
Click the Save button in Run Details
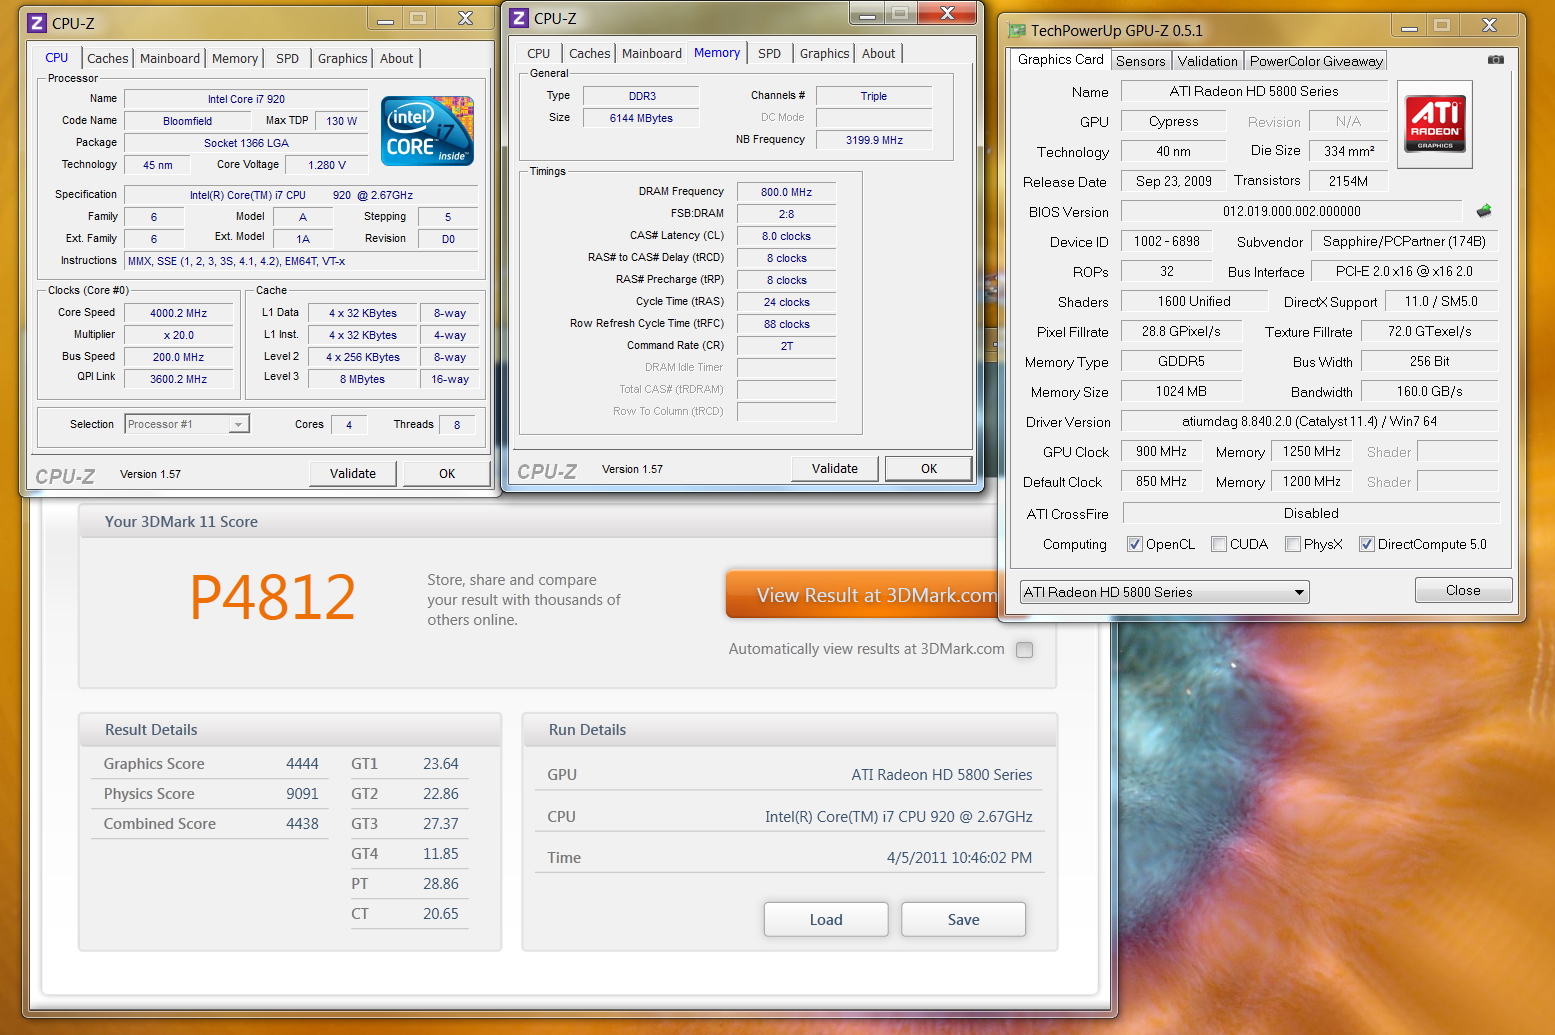(x=963, y=920)
